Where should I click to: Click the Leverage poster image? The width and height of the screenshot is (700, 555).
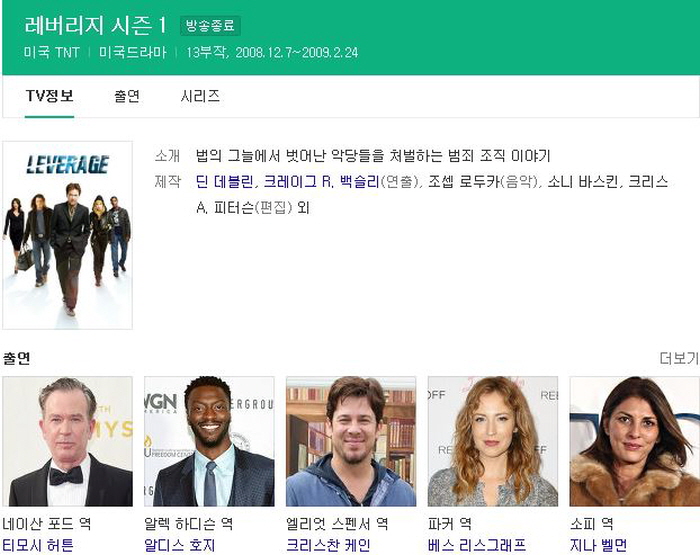click(x=67, y=235)
